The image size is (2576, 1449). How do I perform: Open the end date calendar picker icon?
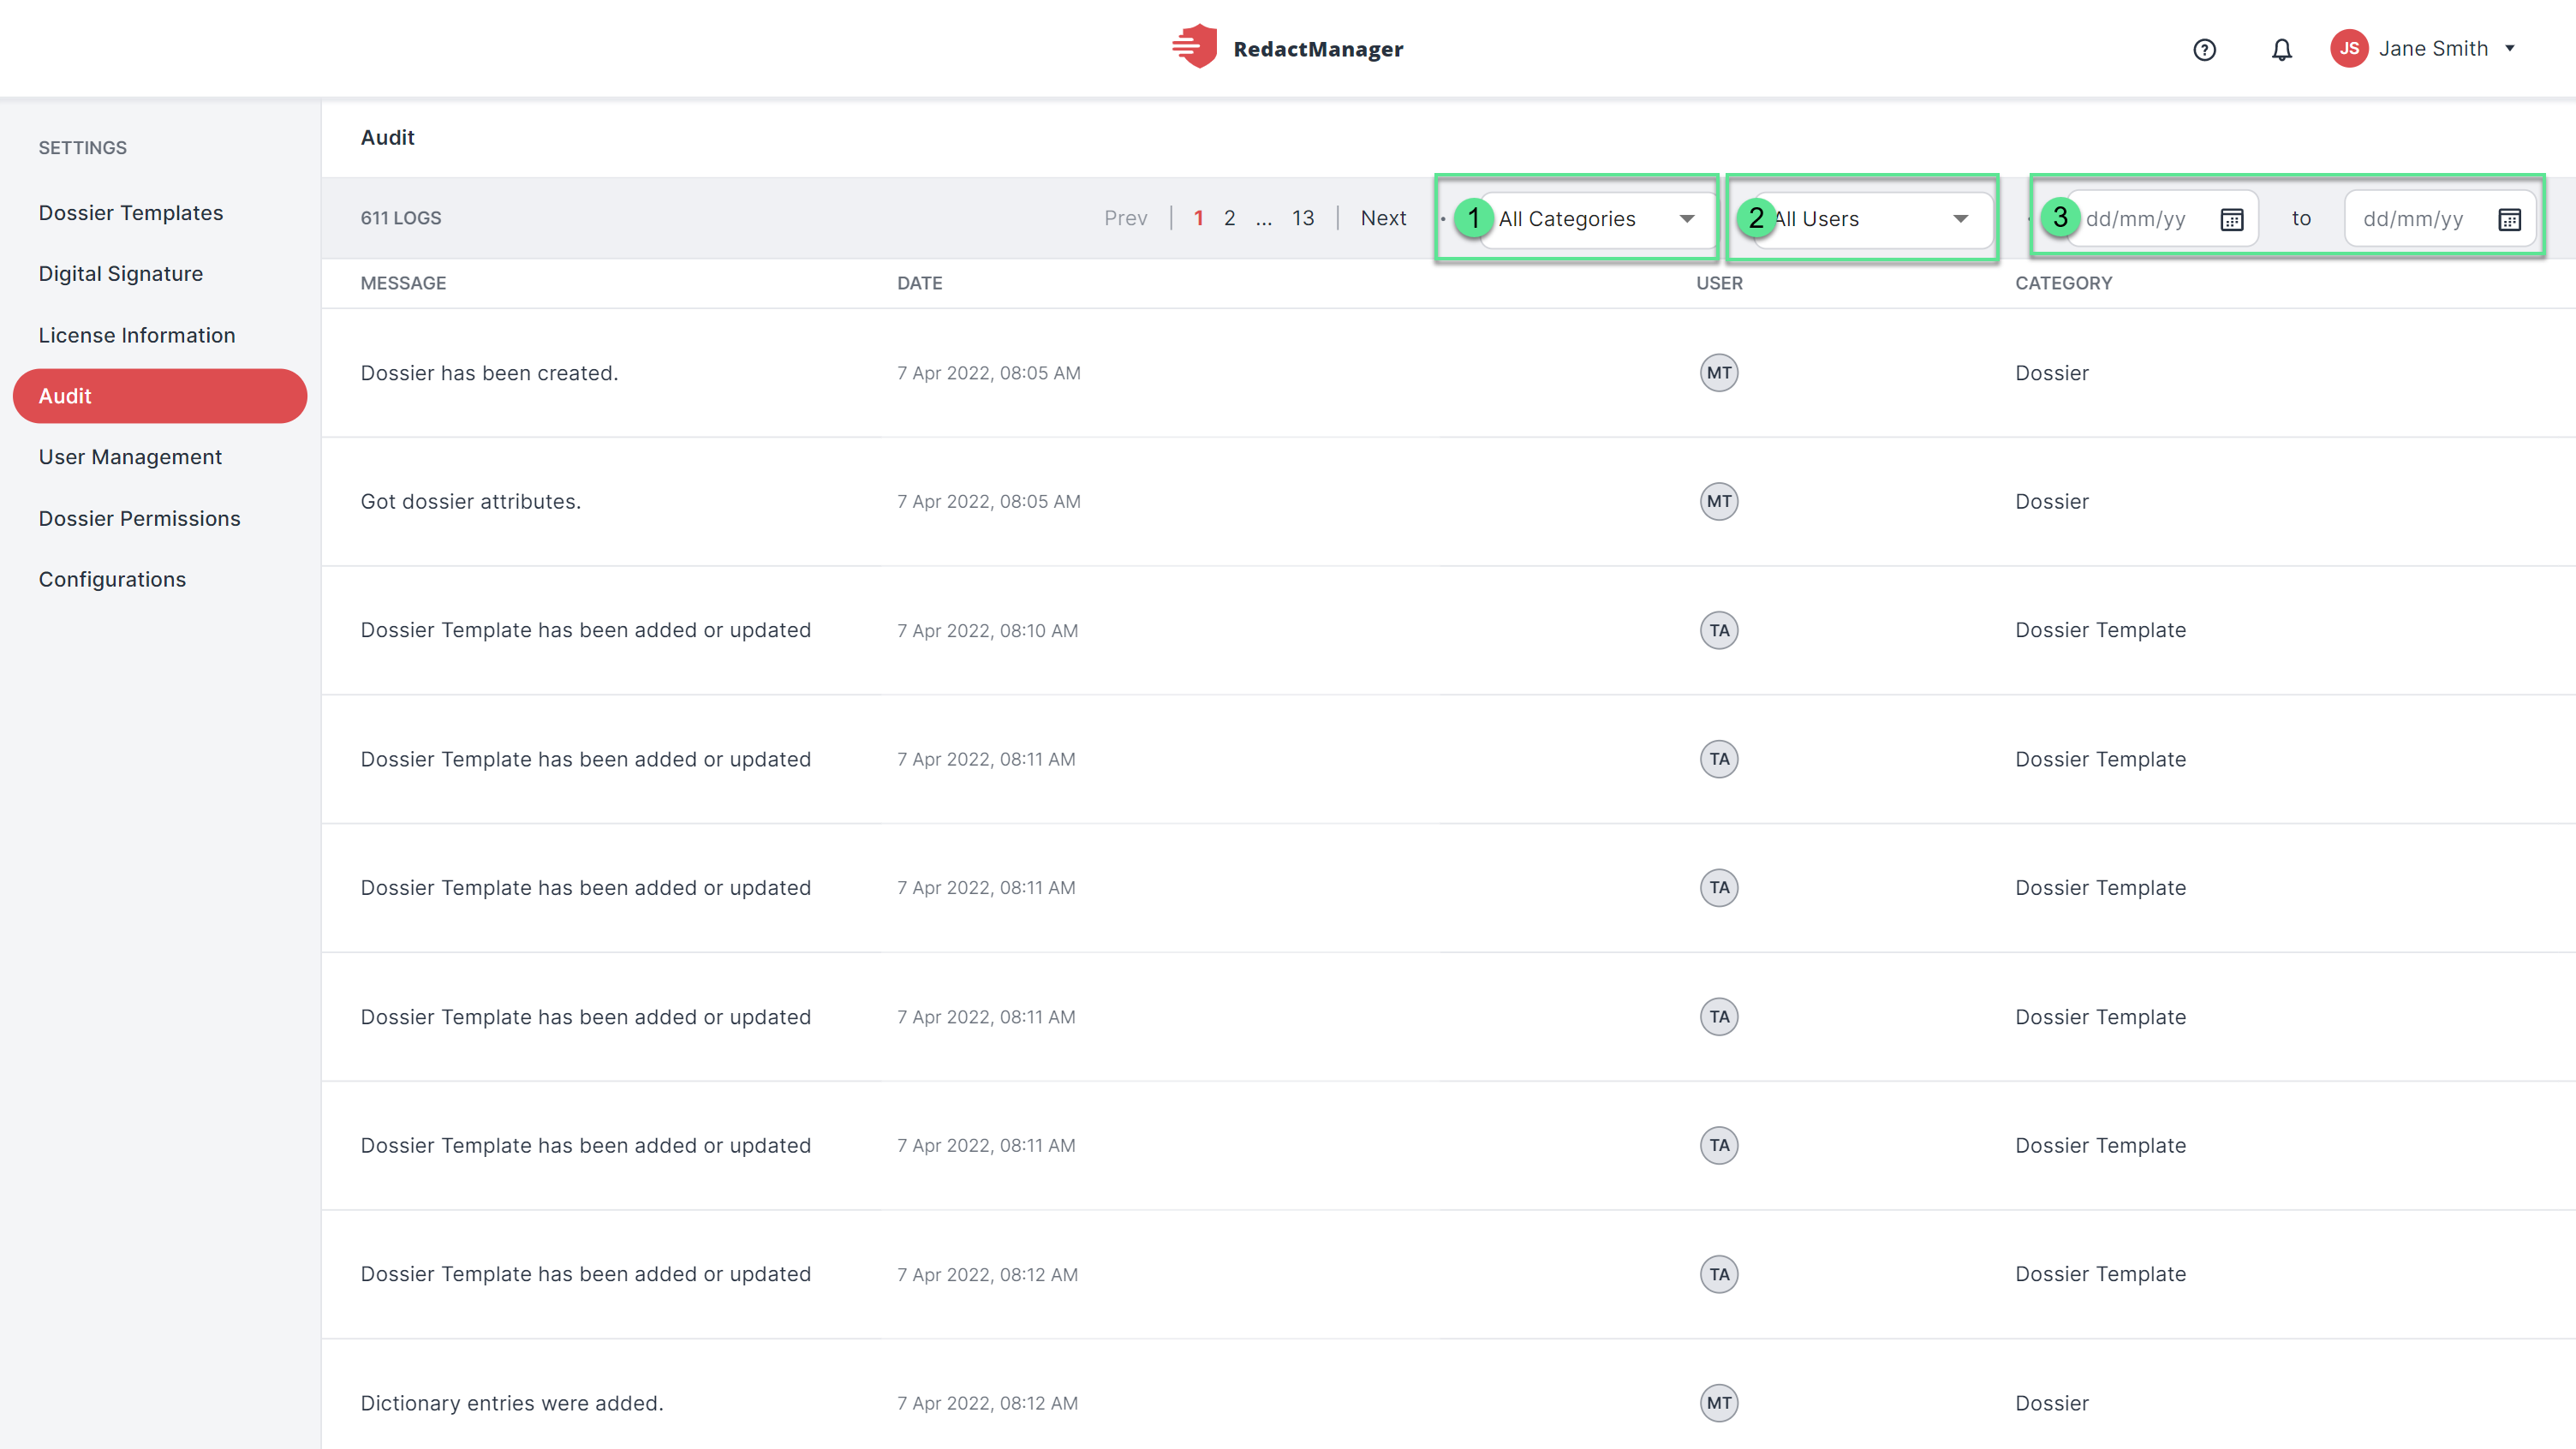coord(2509,219)
